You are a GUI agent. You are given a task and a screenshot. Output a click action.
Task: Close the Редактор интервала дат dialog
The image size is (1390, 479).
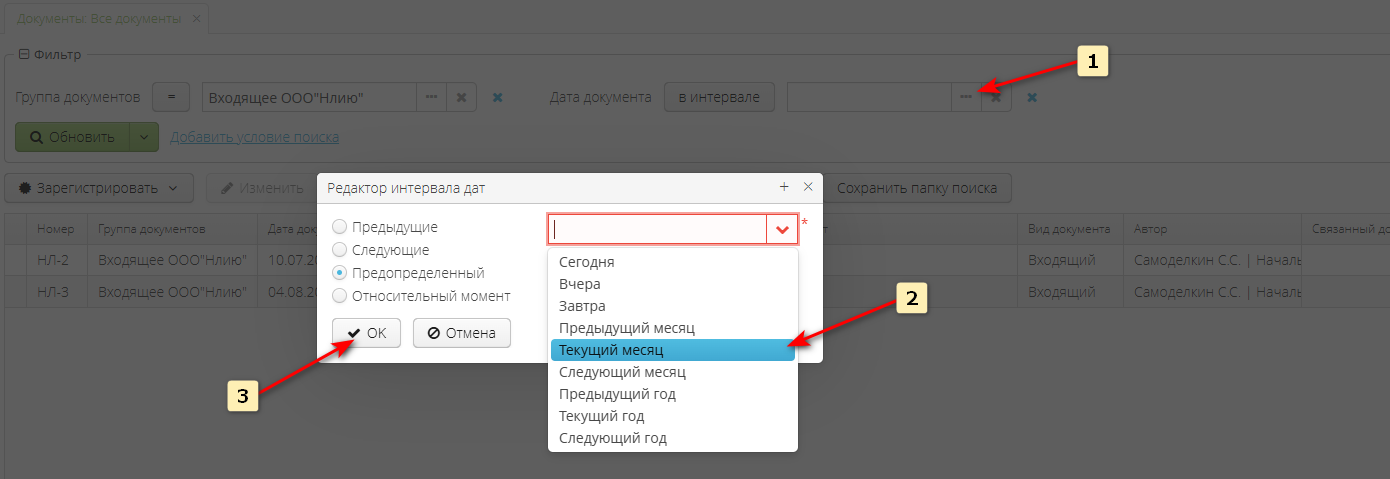(808, 187)
